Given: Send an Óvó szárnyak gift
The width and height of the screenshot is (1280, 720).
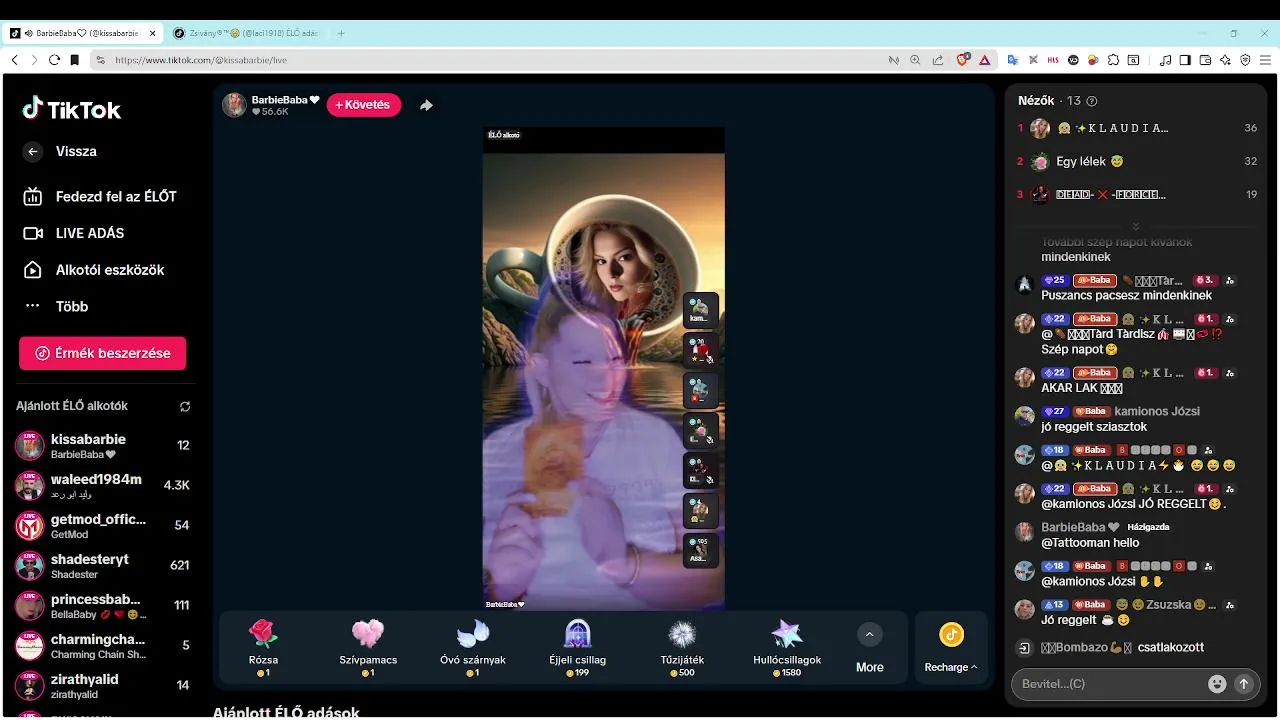Looking at the screenshot, I should click(x=473, y=647).
